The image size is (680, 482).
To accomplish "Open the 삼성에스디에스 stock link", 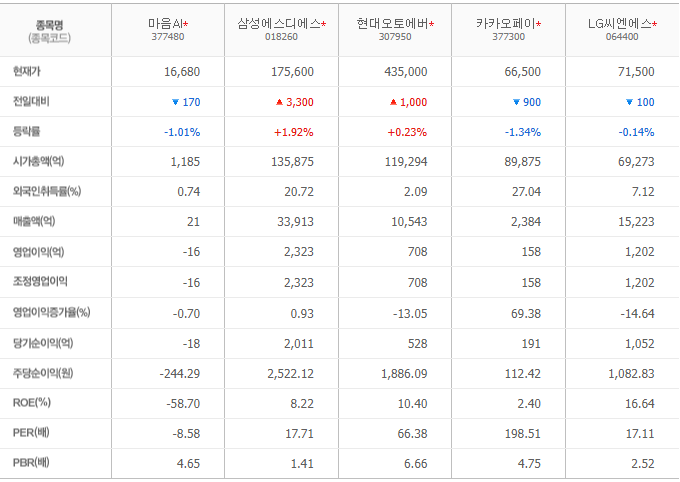I will point(279,24).
